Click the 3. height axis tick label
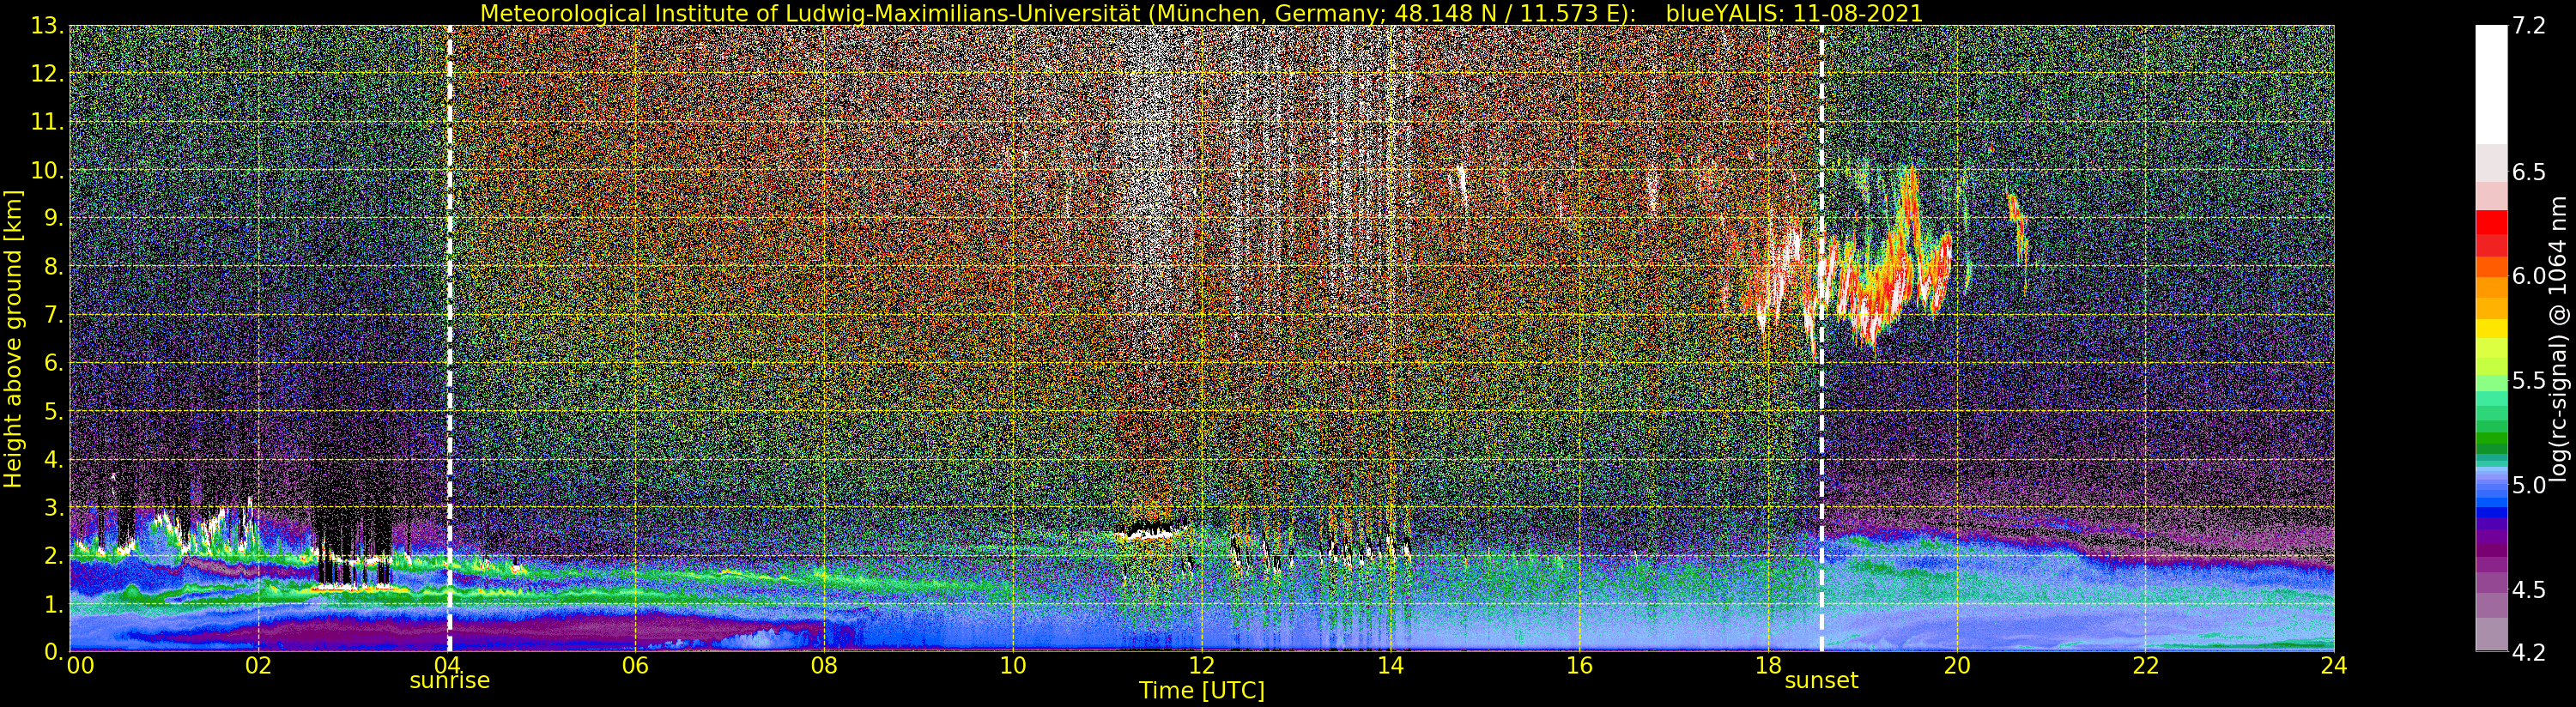Screen dimensions: 2576x707 [54, 507]
